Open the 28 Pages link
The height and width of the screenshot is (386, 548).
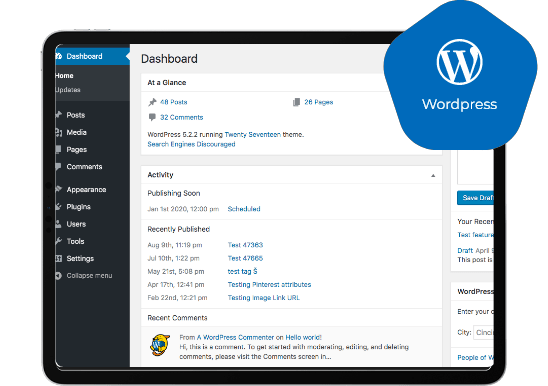coord(319,102)
